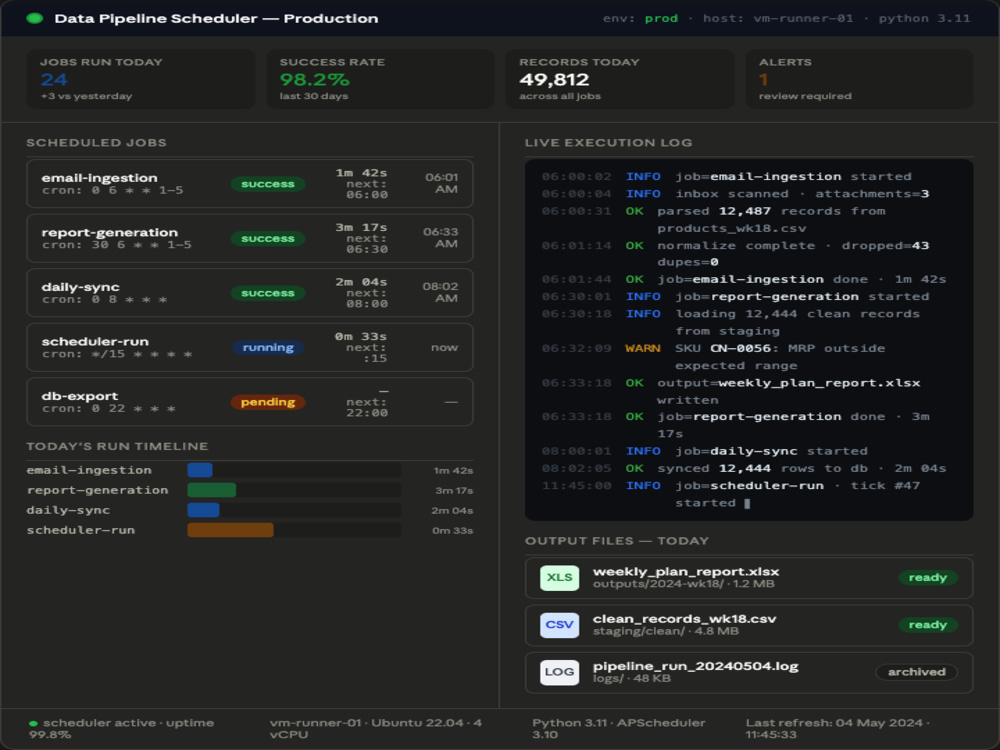Click the running badge on scheduler-run

pos(268,348)
